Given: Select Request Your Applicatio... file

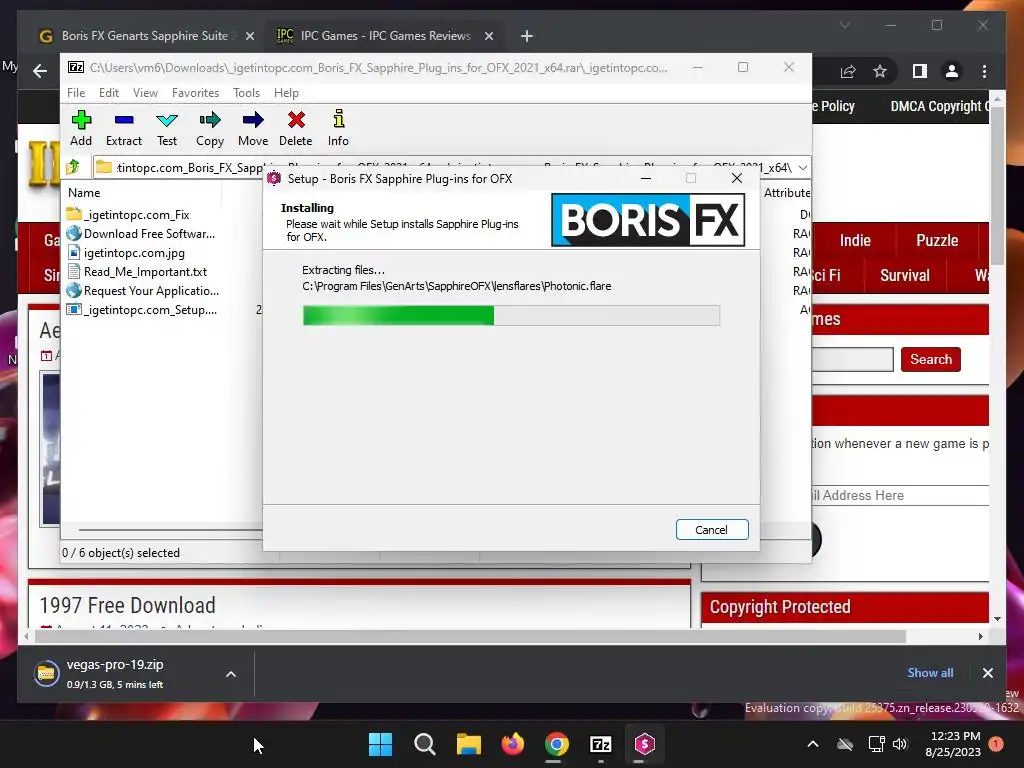Looking at the screenshot, I should click(x=142, y=290).
